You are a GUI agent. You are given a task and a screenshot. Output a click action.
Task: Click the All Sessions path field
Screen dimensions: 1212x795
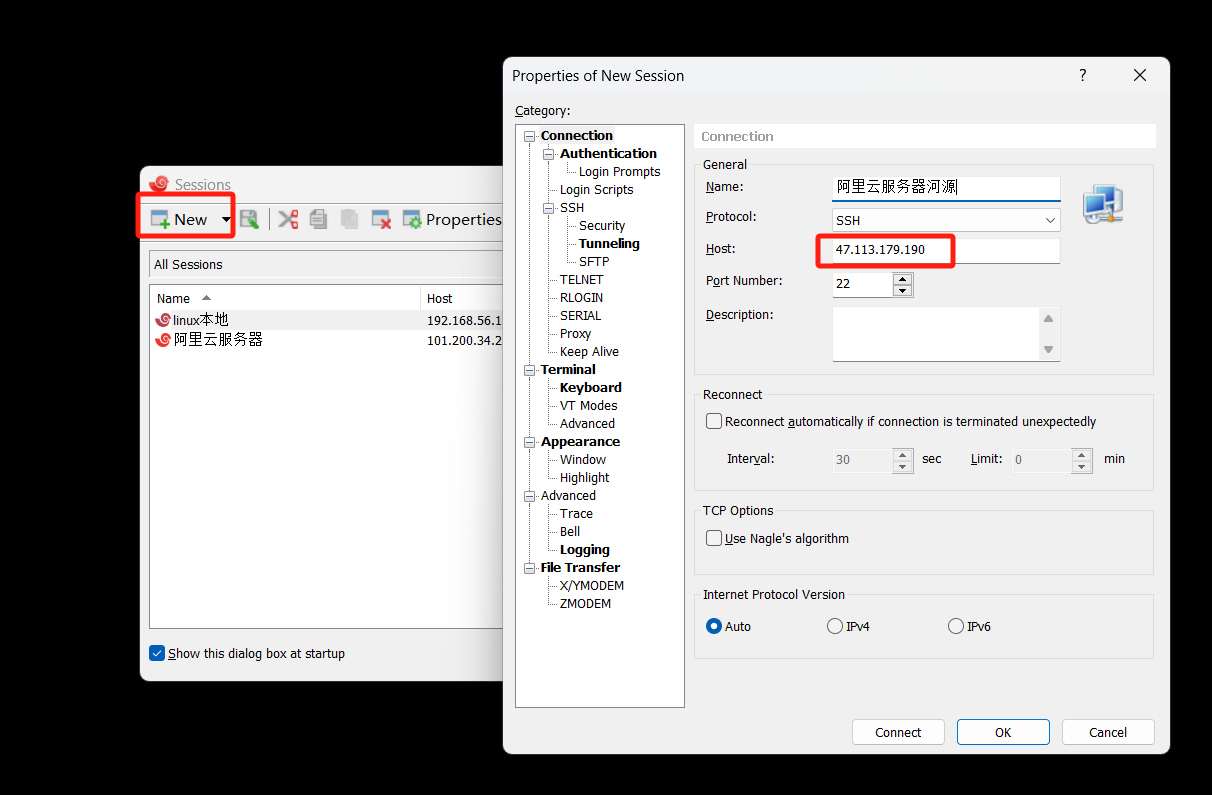pos(326,264)
